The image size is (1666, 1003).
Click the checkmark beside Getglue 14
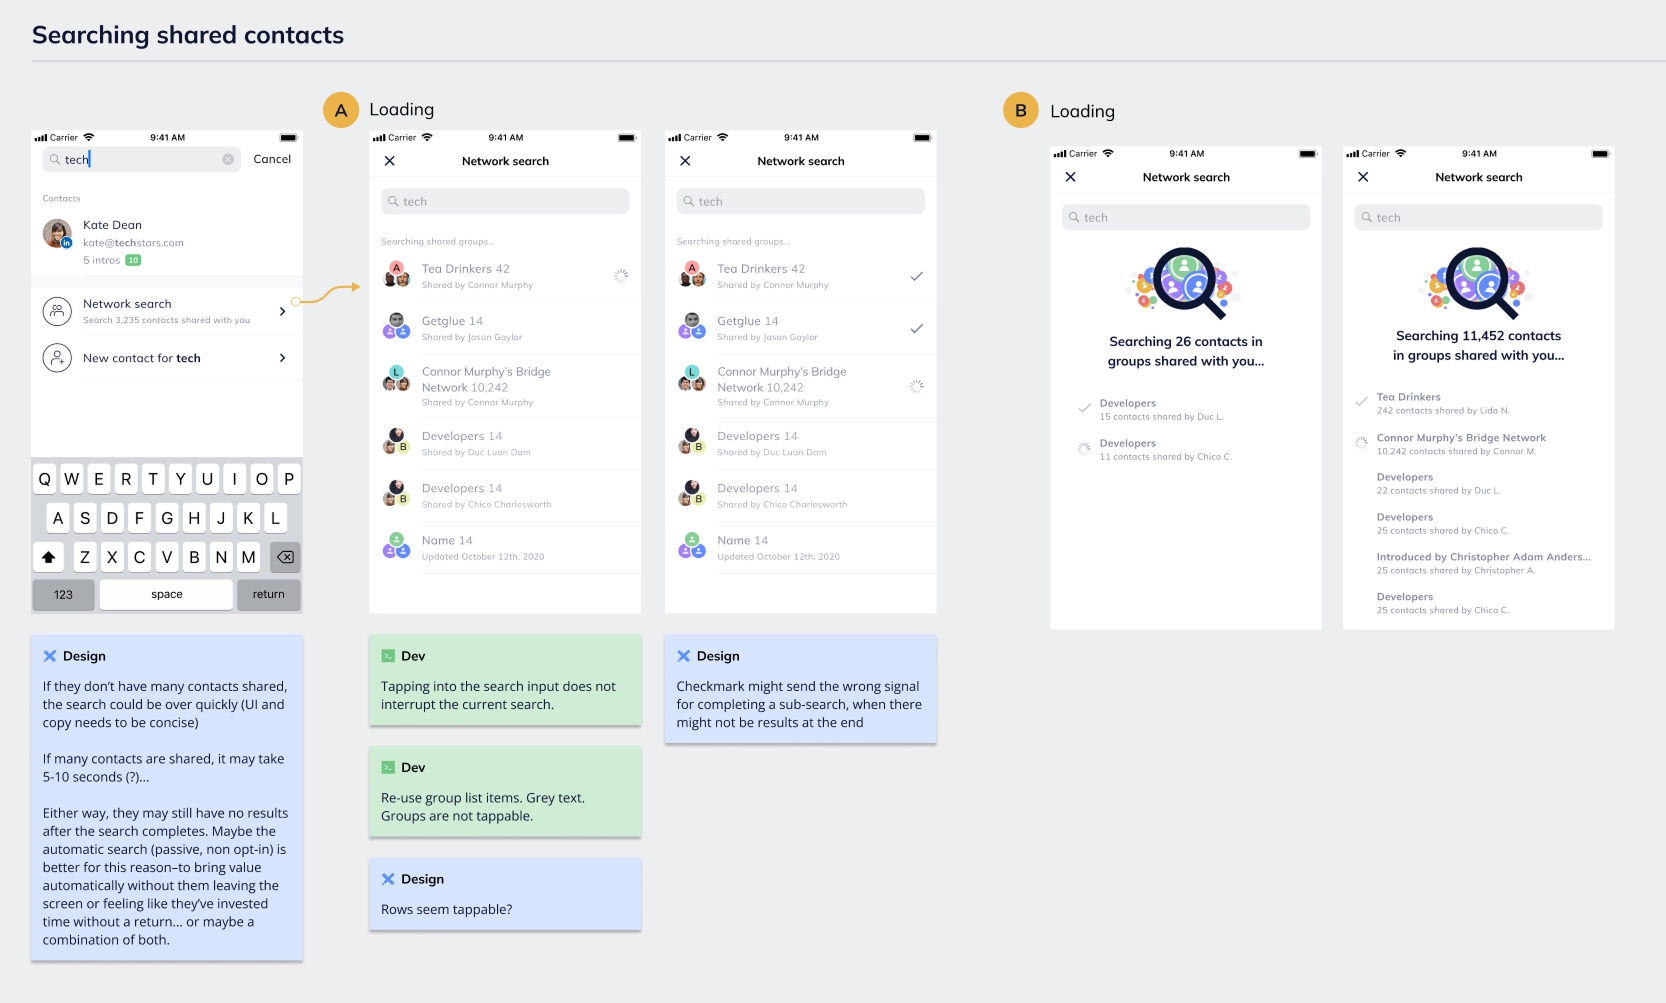click(x=916, y=329)
